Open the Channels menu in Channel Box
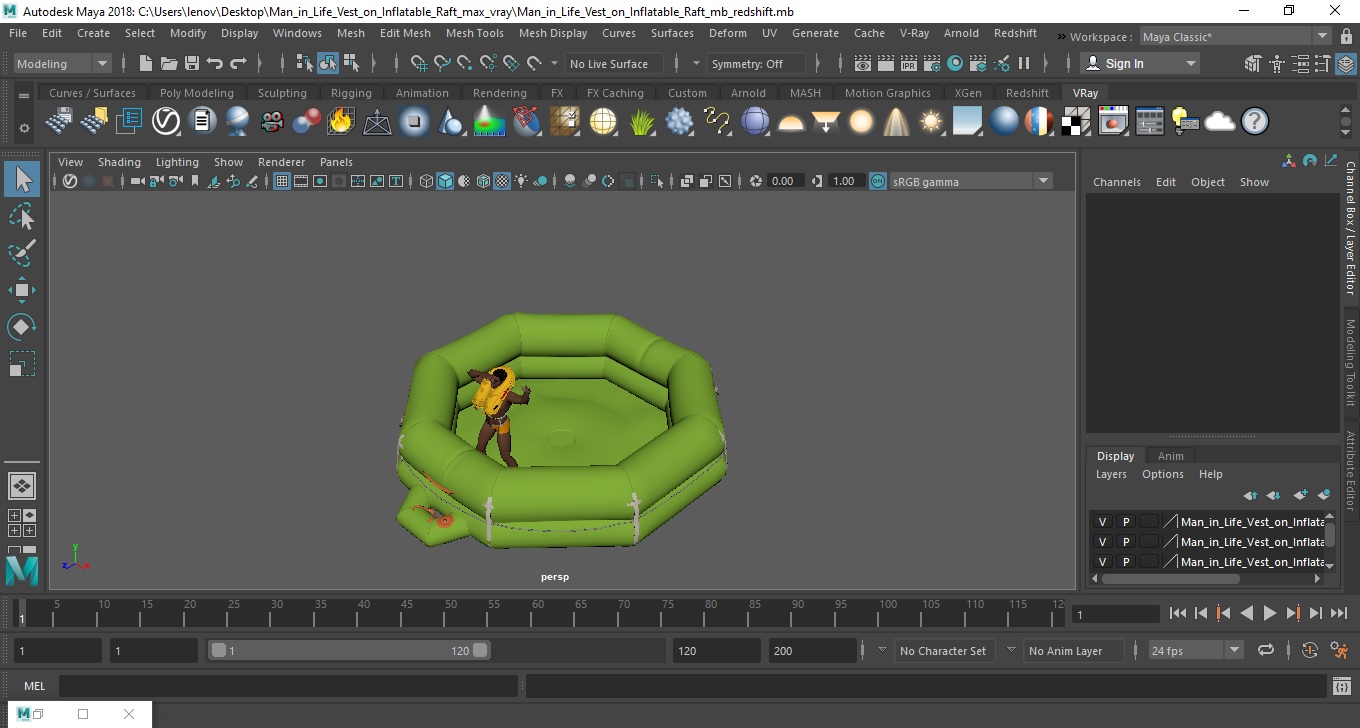Screen dimensions: 1360x728 coord(1116,182)
